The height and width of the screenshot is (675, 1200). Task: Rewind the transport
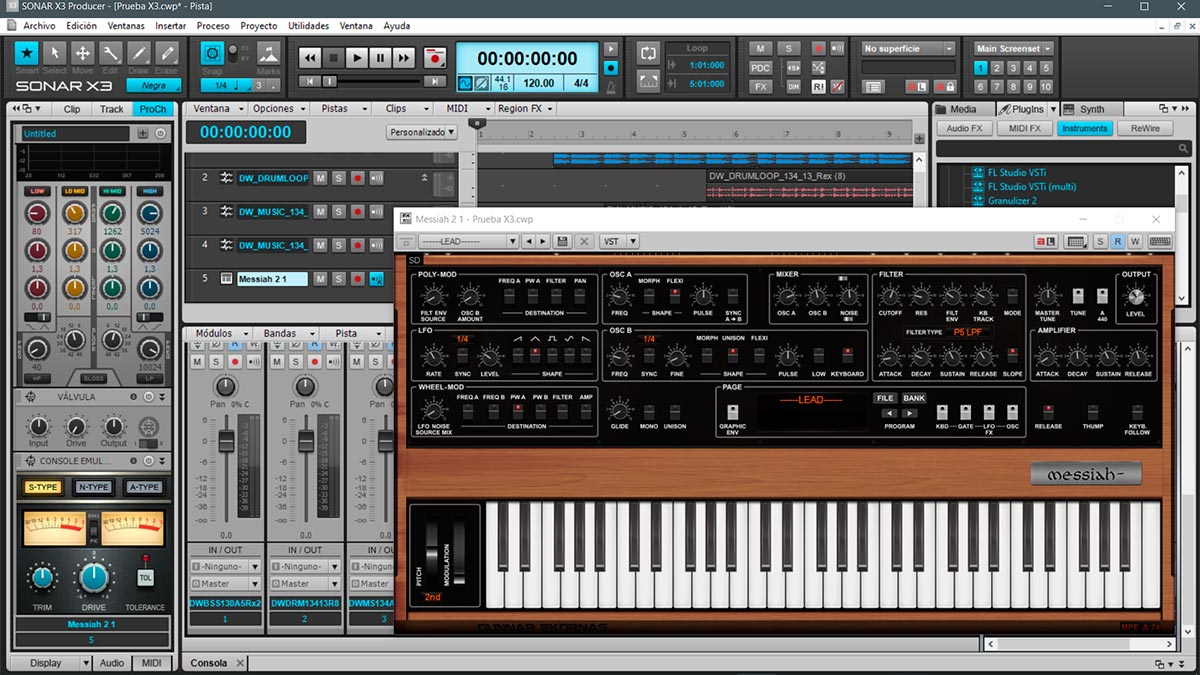click(x=311, y=59)
